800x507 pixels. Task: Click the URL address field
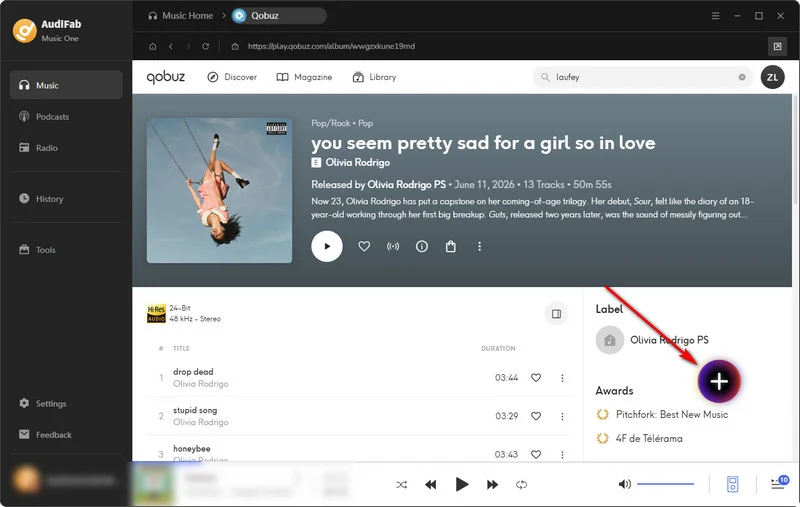point(332,46)
